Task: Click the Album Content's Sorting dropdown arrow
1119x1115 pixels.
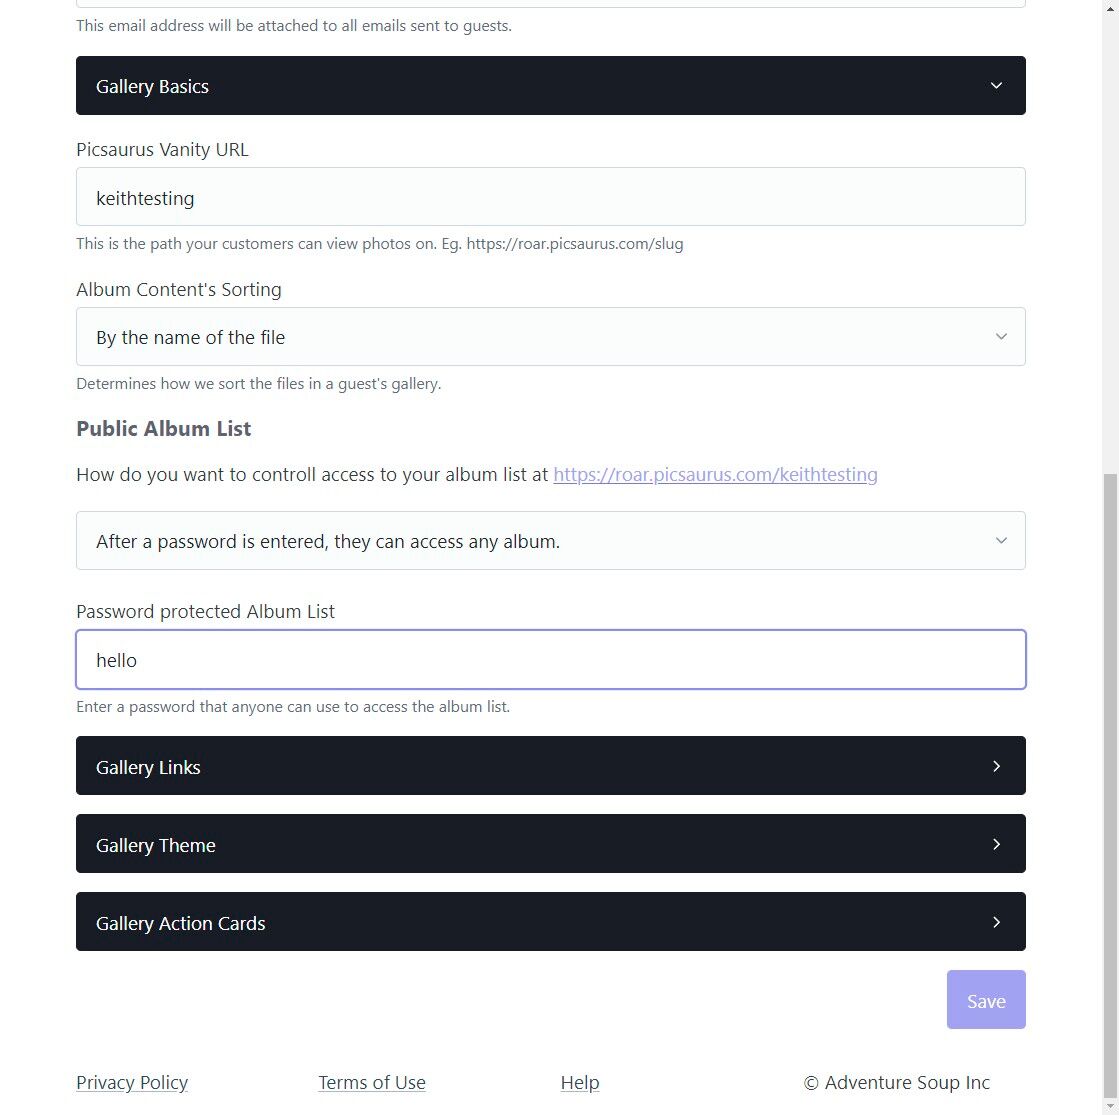Action: 1001,337
